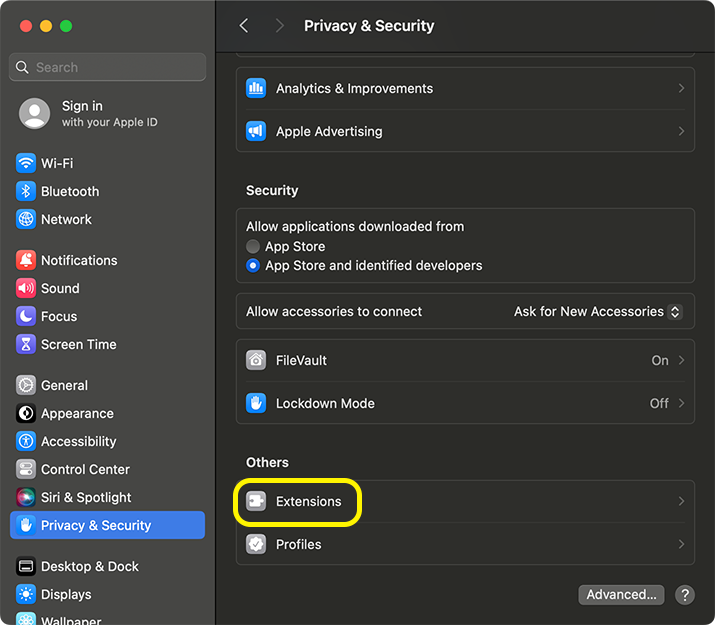Open Bluetooth settings from sidebar icon
This screenshot has width=715, height=625.
tap(26, 191)
